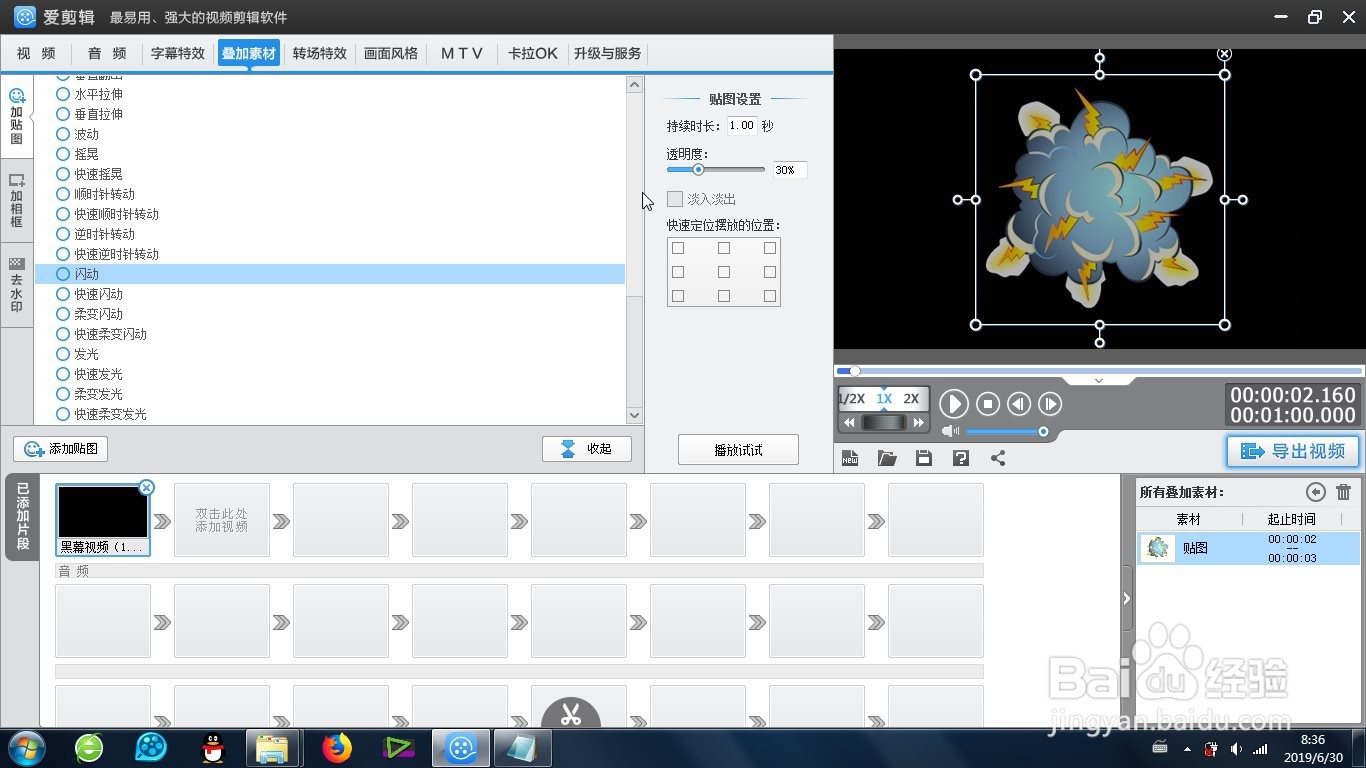Adjust the 透明度 transparency slider
This screenshot has width=1366, height=768.
pos(715,170)
